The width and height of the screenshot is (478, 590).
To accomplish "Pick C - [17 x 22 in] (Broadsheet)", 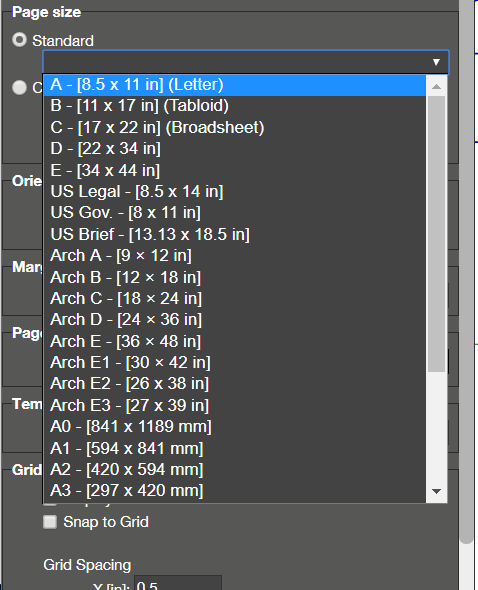I will click(x=235, y=127).
